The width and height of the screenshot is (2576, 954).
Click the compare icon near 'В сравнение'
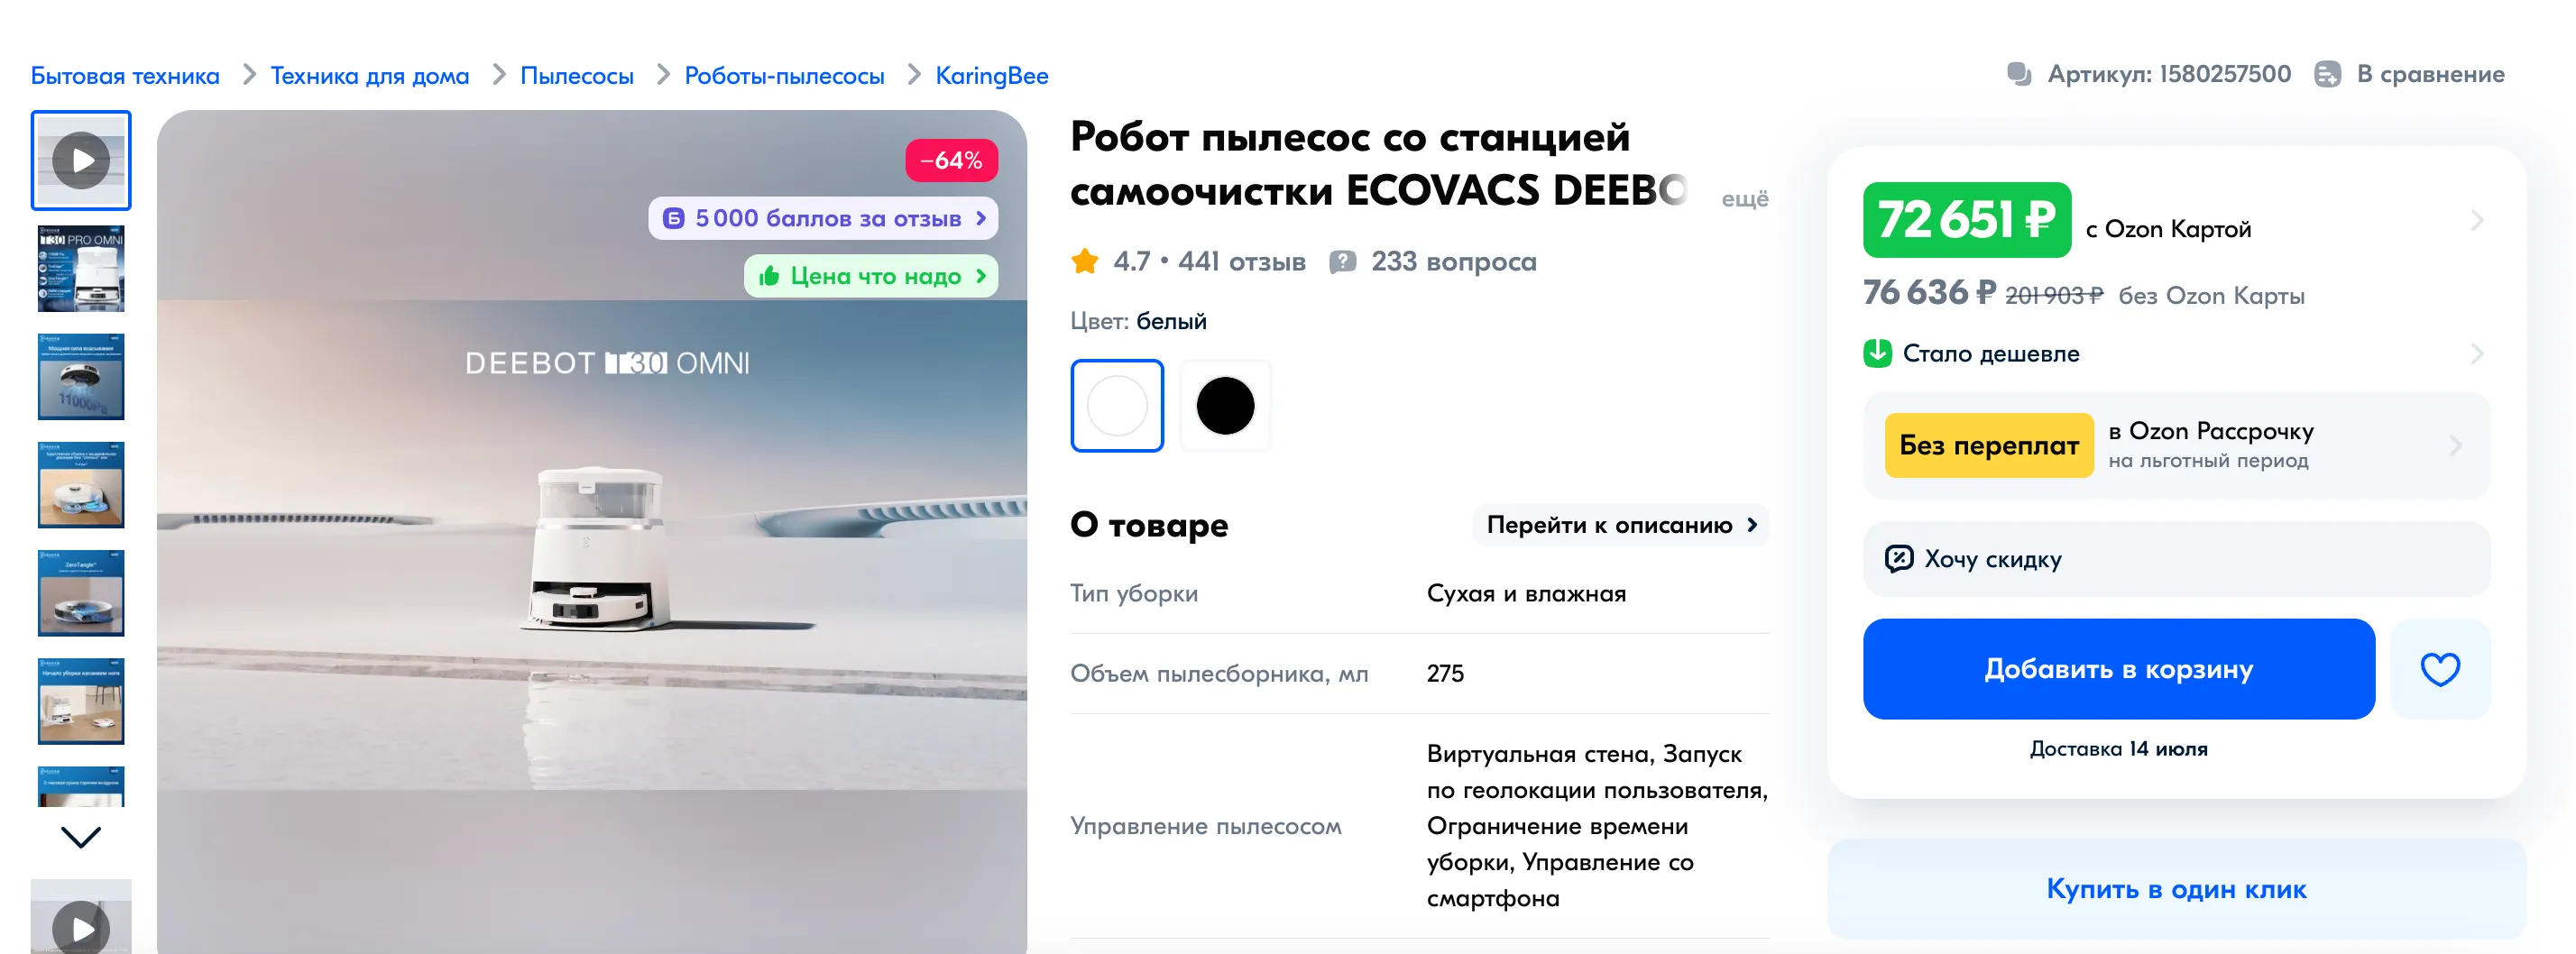[x=2327, y=74]
